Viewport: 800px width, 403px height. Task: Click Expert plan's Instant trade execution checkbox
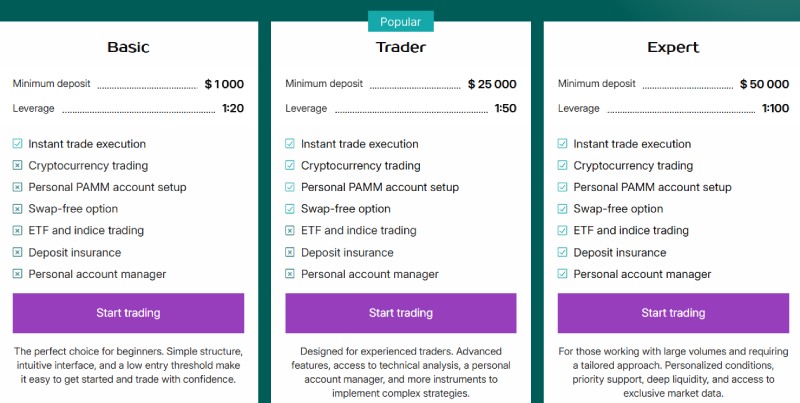click(x=563, y=144)
